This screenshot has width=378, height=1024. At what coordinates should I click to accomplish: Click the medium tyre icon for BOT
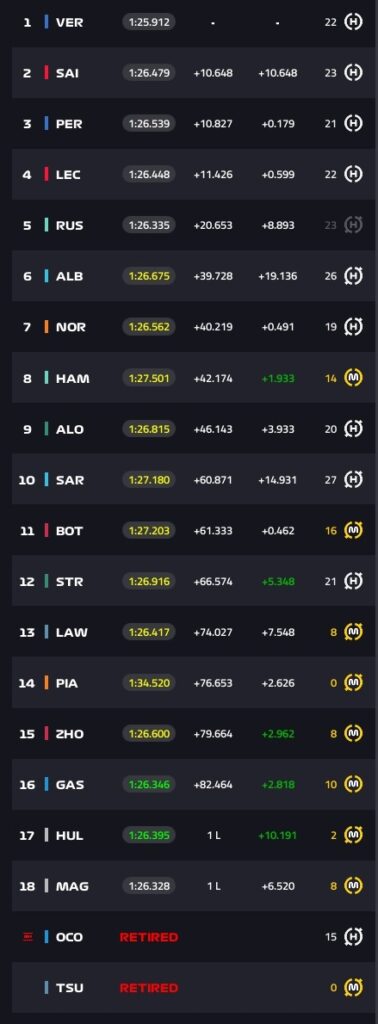click(x=353, y=530)
